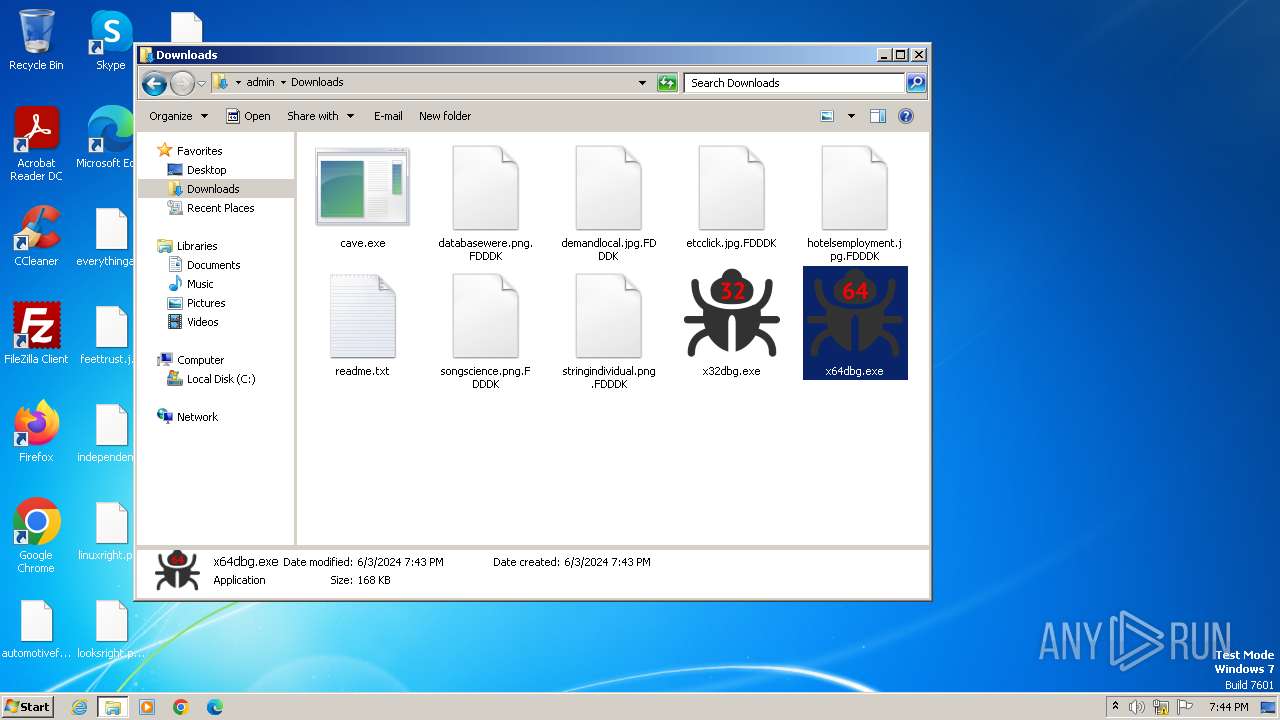Open Internet Explorer in taskbar
This screenshot has height=720, width=1280.
point(79,707)
